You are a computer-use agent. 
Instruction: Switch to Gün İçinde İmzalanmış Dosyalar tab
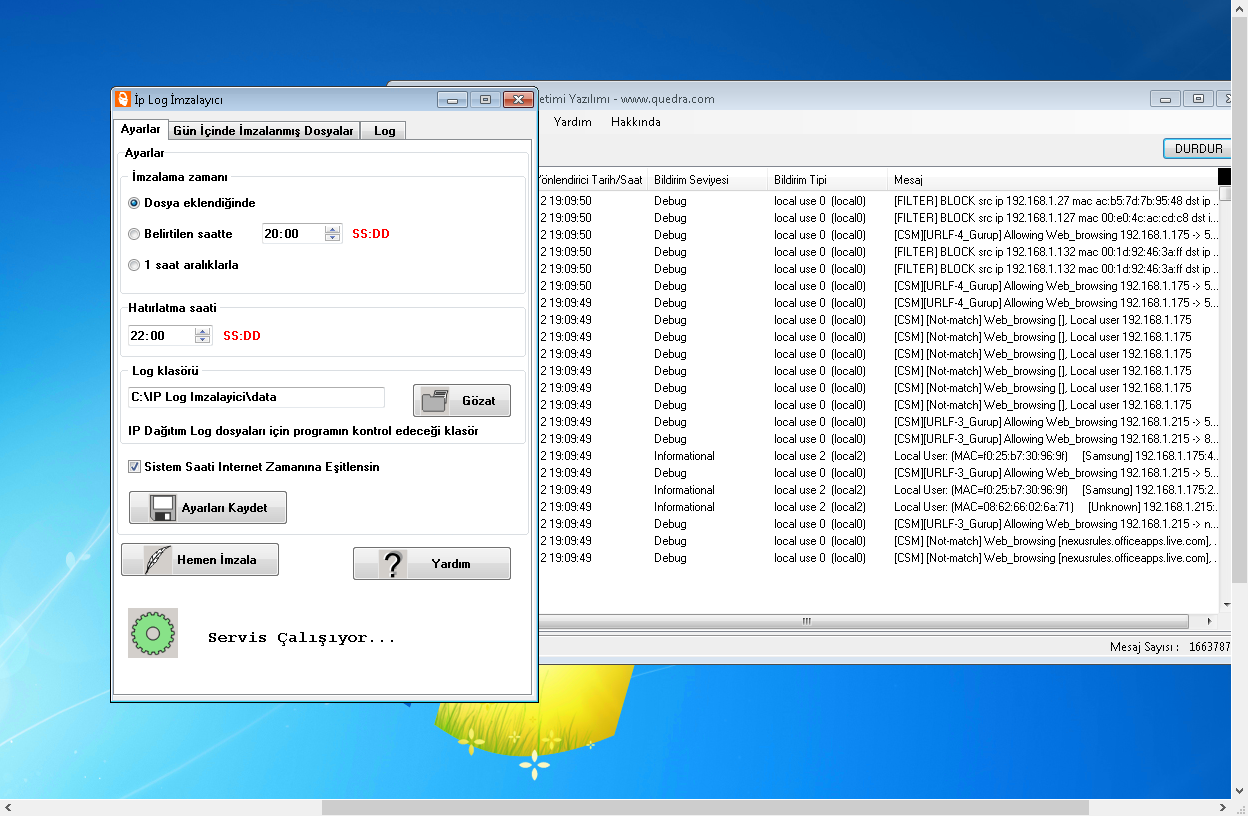(263, 131)
